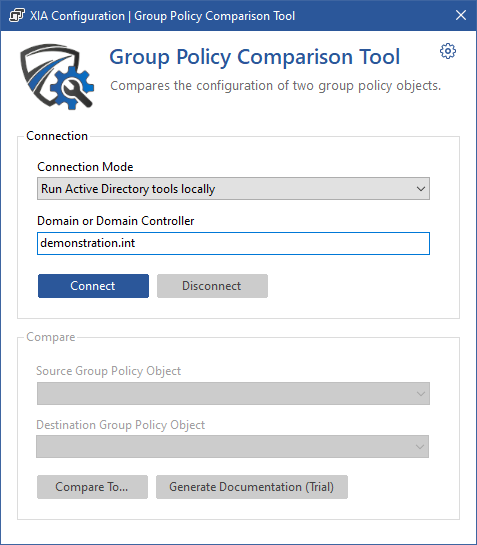The height and width of the screenshot is (545, 477).
Task: Click the window title bar text
Action: click(162, 16)
